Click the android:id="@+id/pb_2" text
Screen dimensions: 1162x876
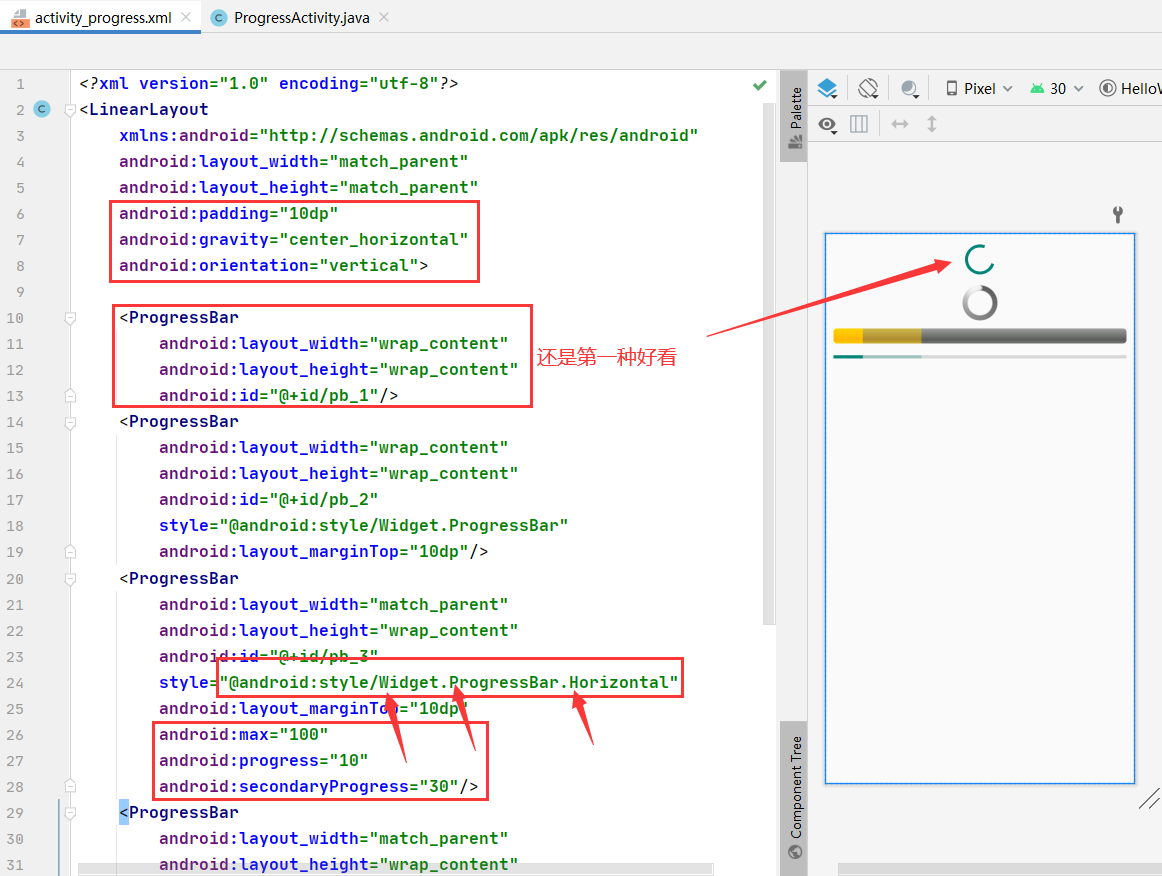pyautogui.click(x=268, y=500)
